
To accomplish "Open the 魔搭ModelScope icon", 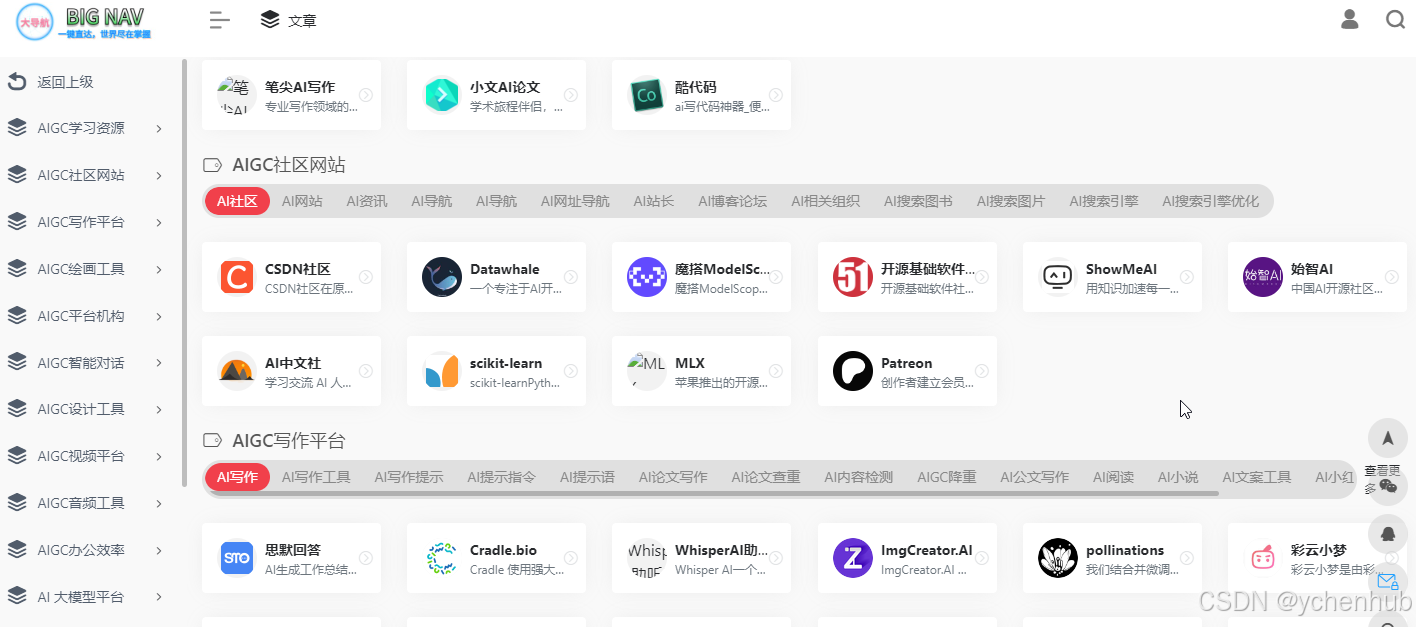I will 646,277.
